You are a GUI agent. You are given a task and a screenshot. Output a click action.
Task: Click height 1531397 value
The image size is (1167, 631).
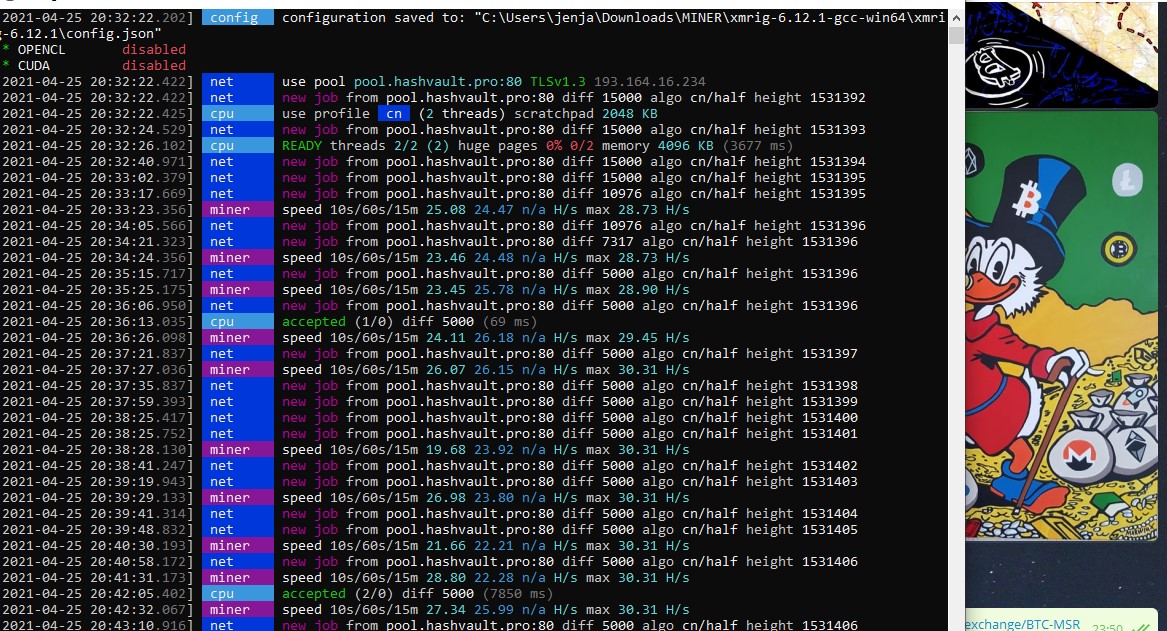(829, 353)
